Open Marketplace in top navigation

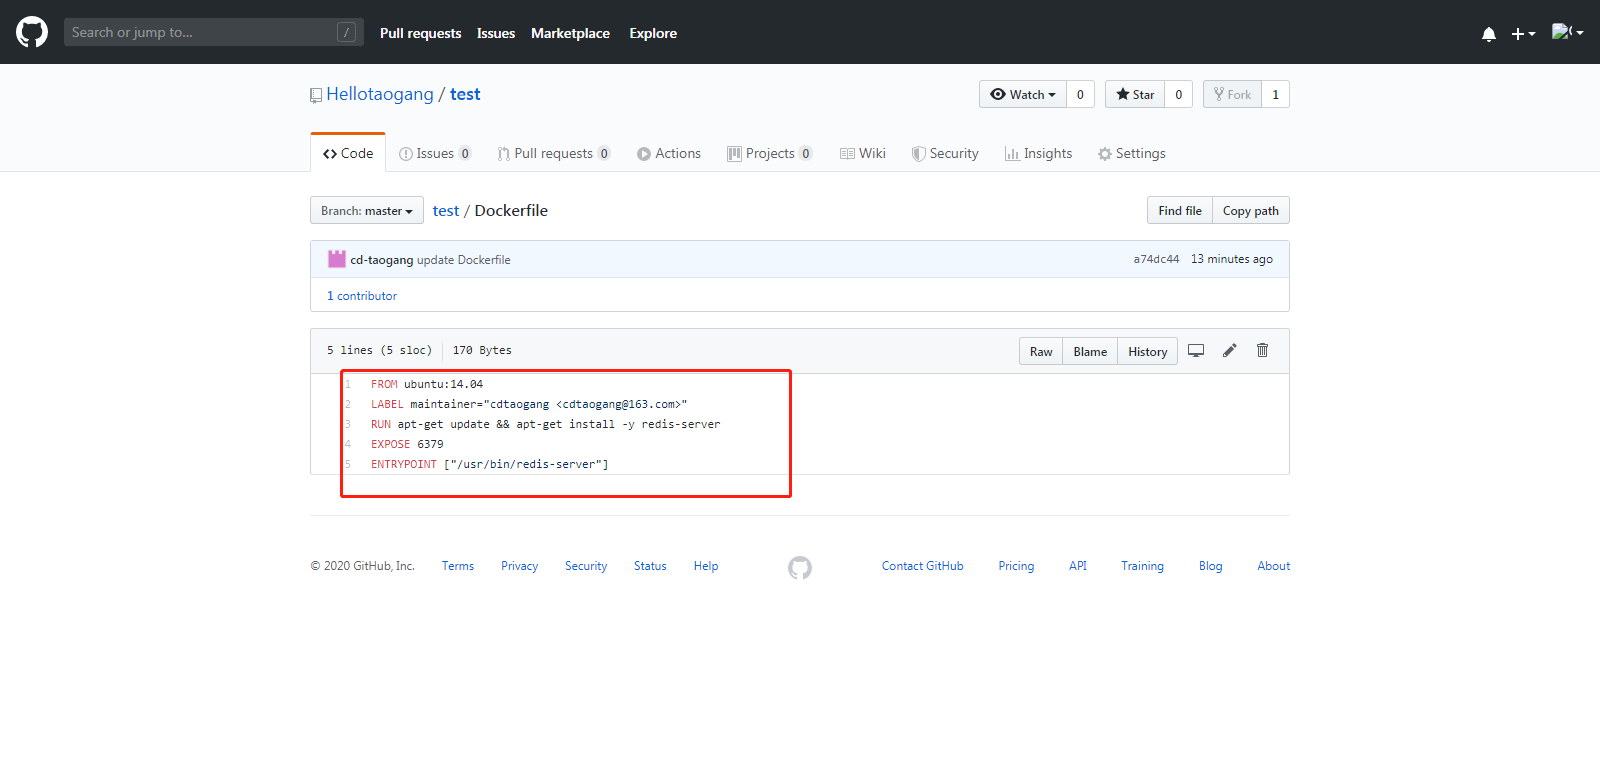tap(570, 33)
